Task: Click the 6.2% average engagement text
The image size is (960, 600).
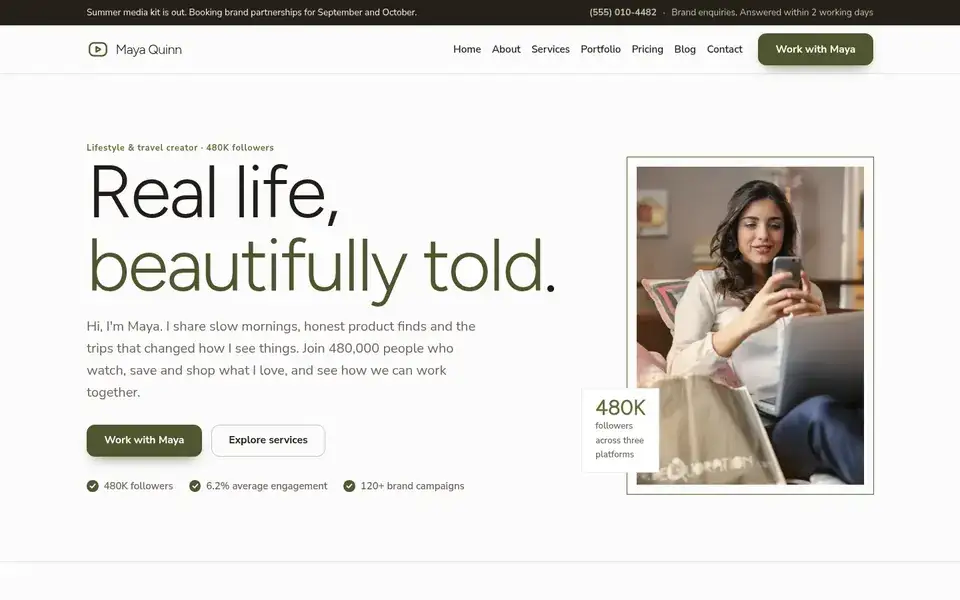Action: click(267, 486)
